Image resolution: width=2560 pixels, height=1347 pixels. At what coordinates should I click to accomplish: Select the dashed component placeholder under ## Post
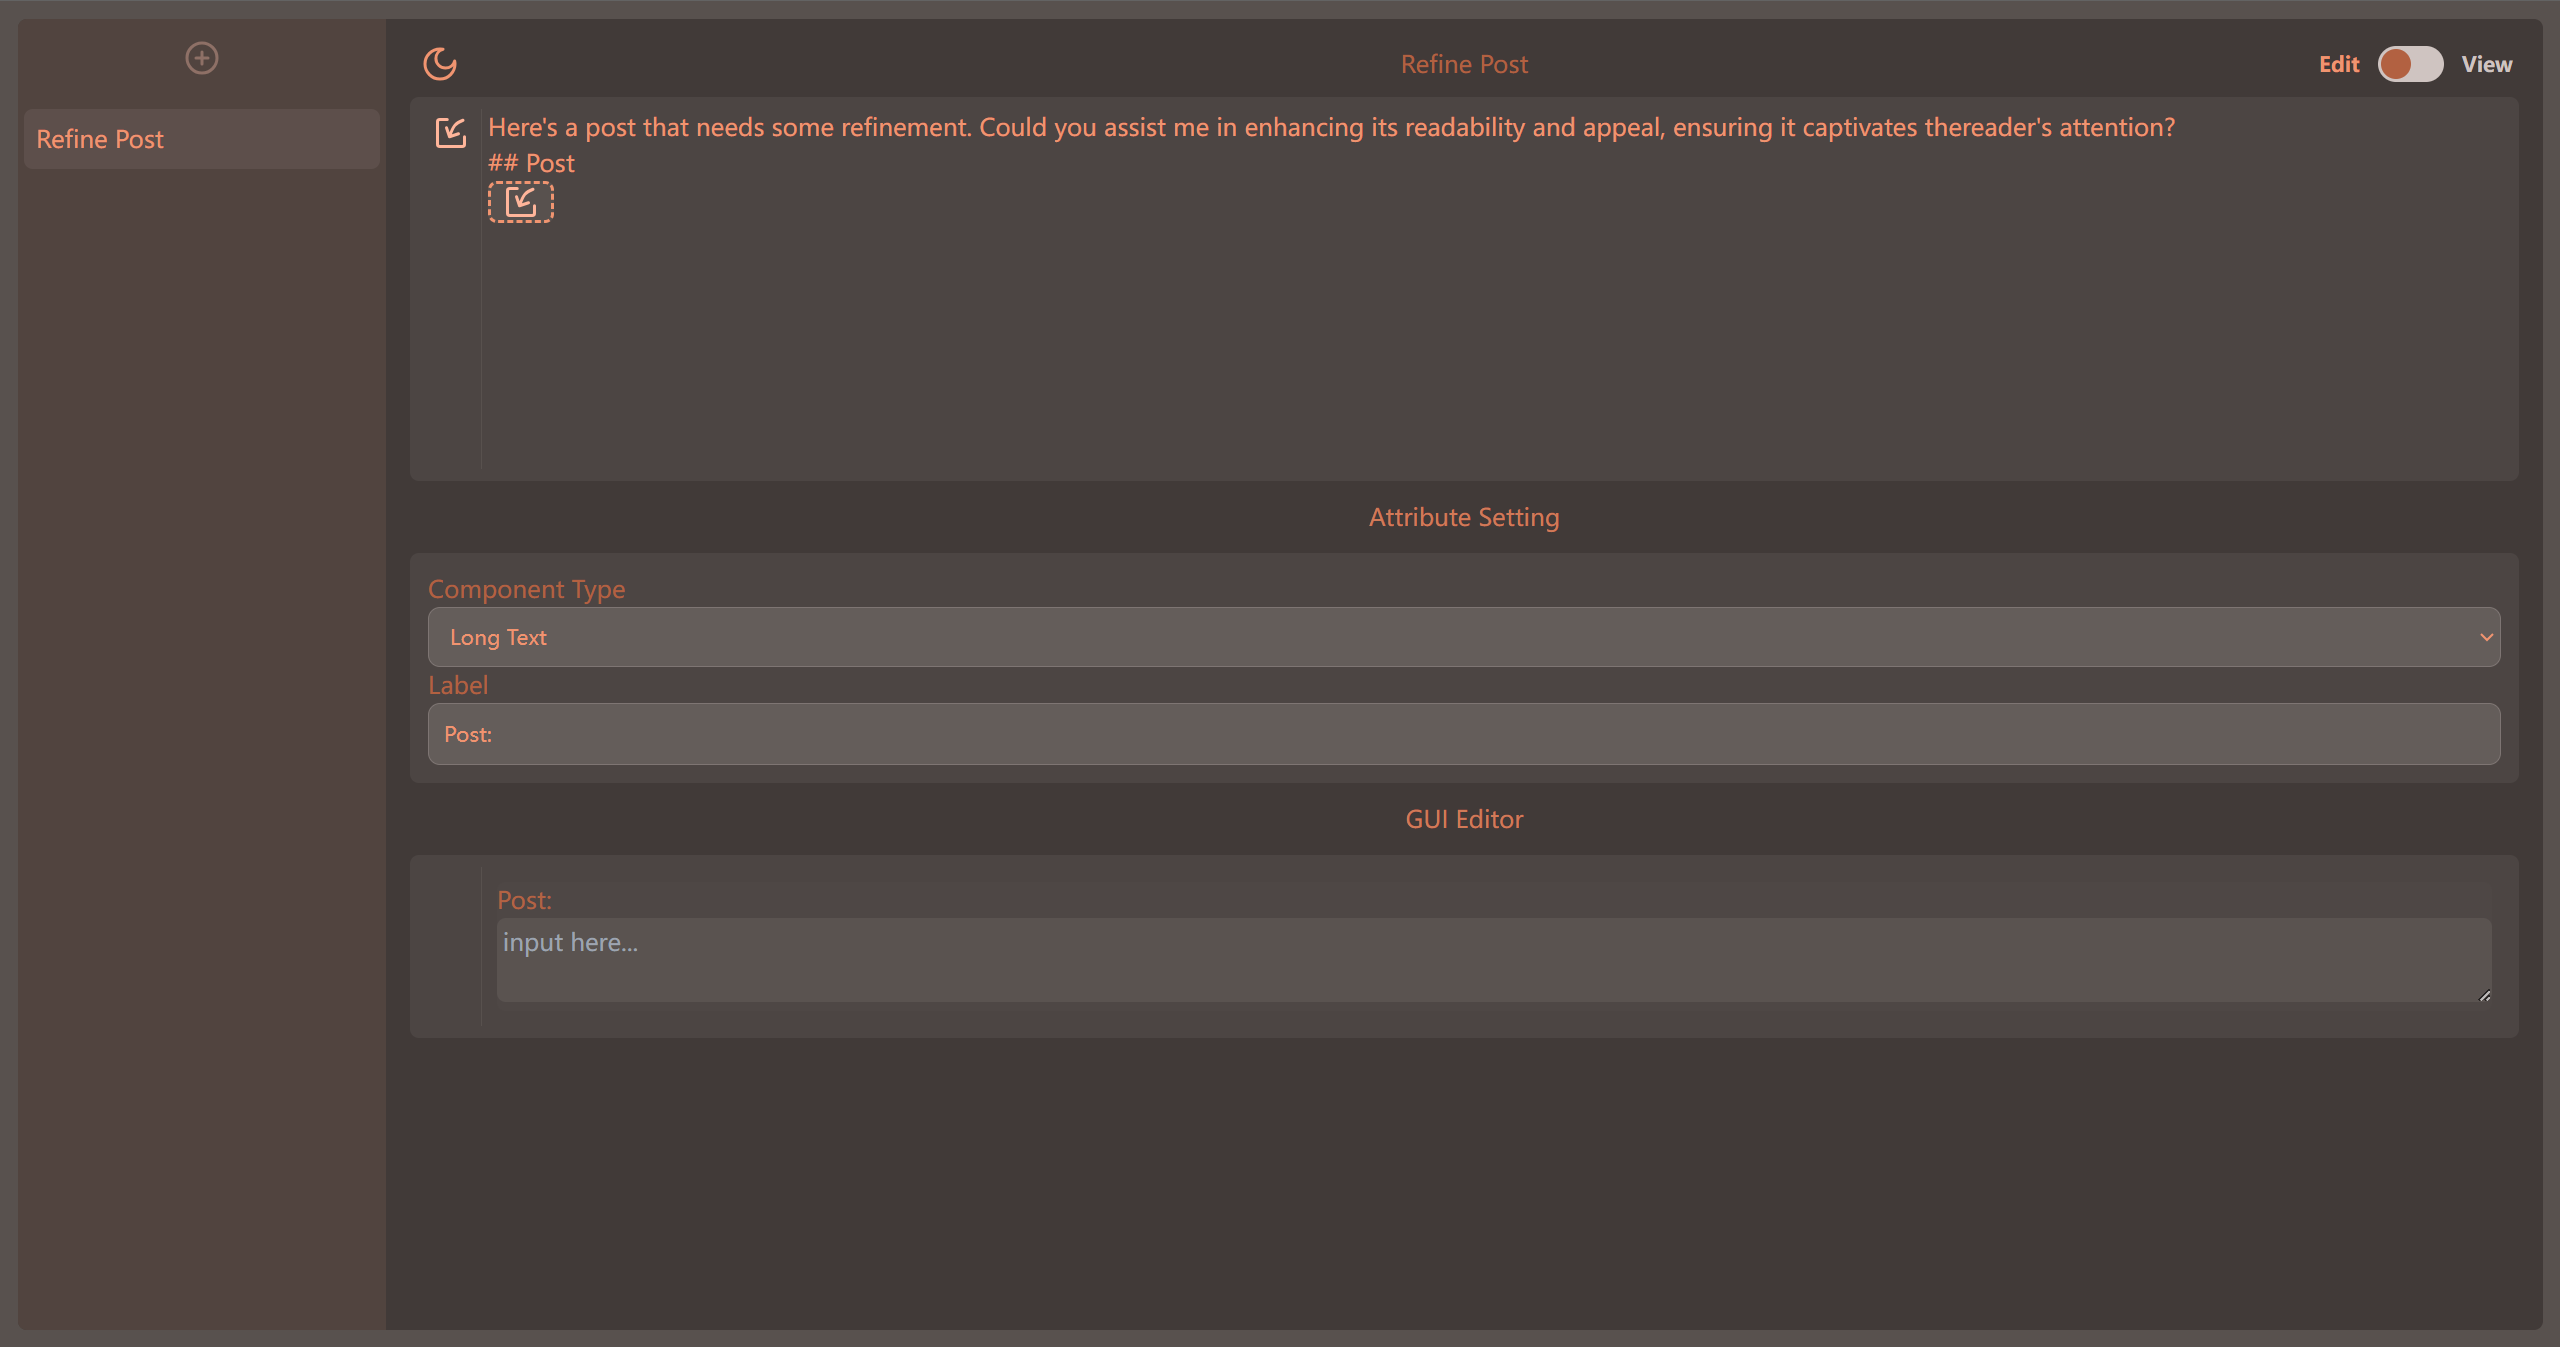(520, 202)
